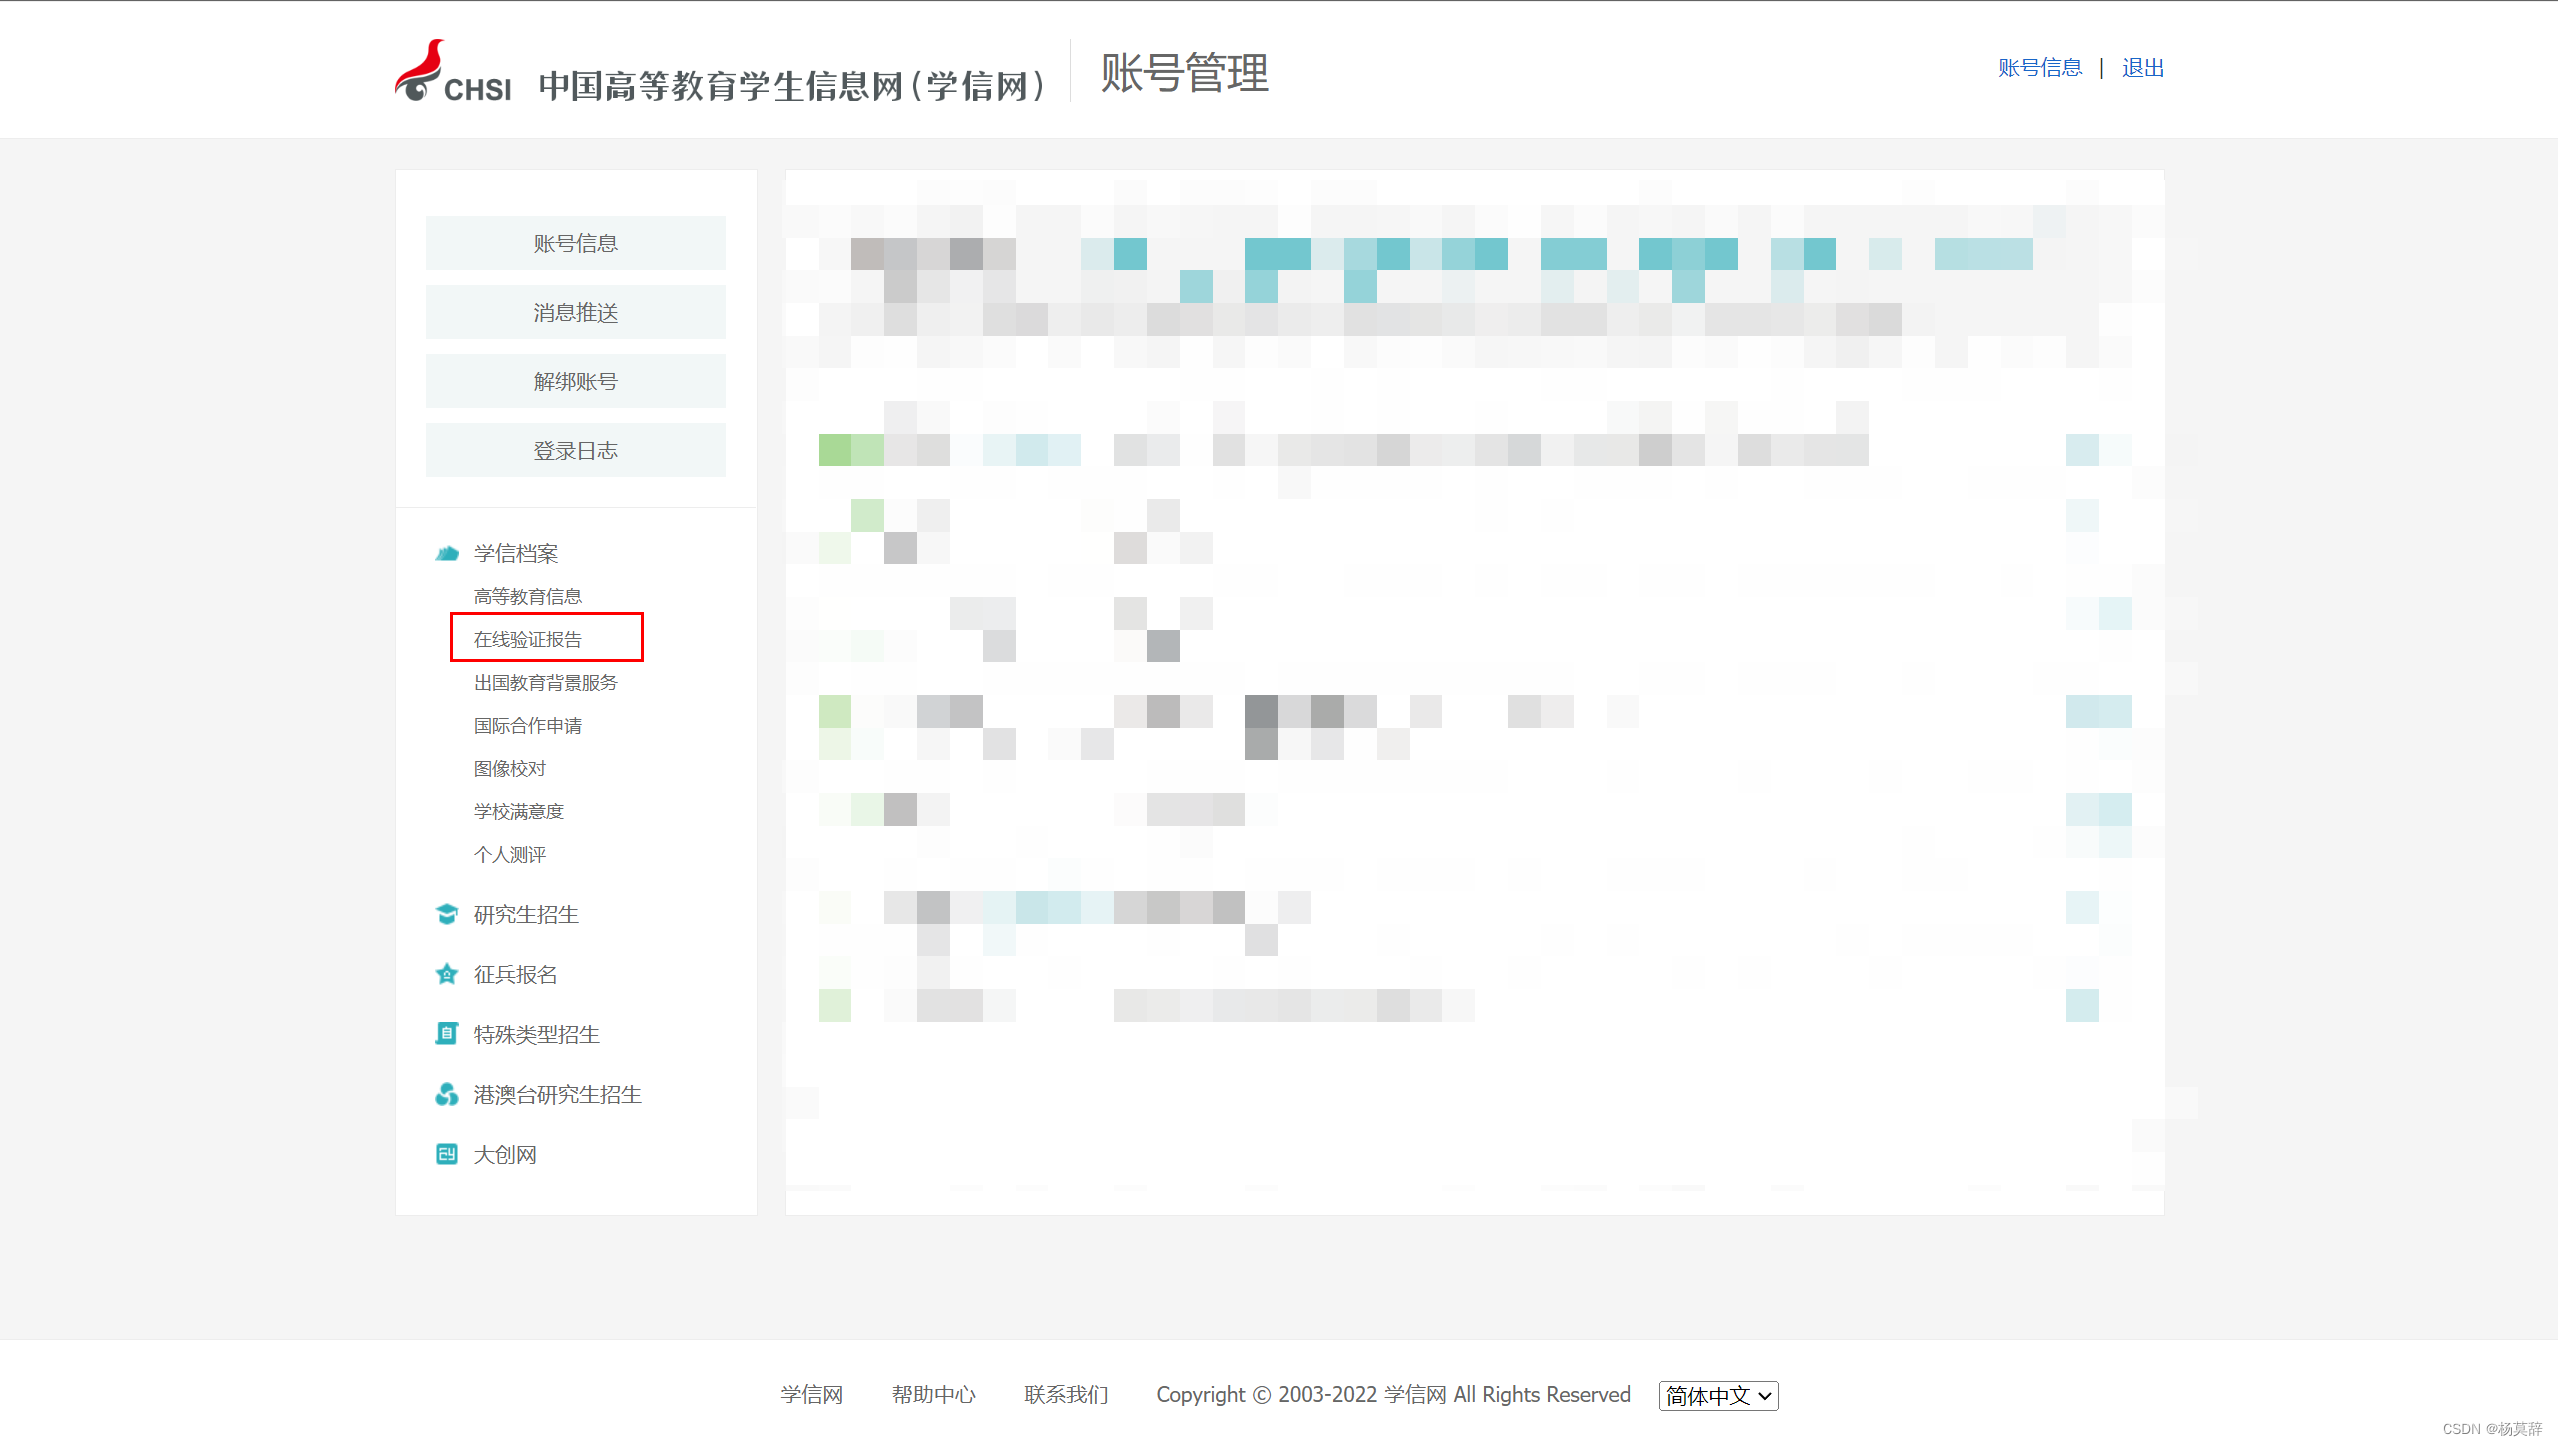Viewport: 2558px width, 1446px height.
Task: Go to 征兵报名 menu entry
Action: tap(516, 974)
